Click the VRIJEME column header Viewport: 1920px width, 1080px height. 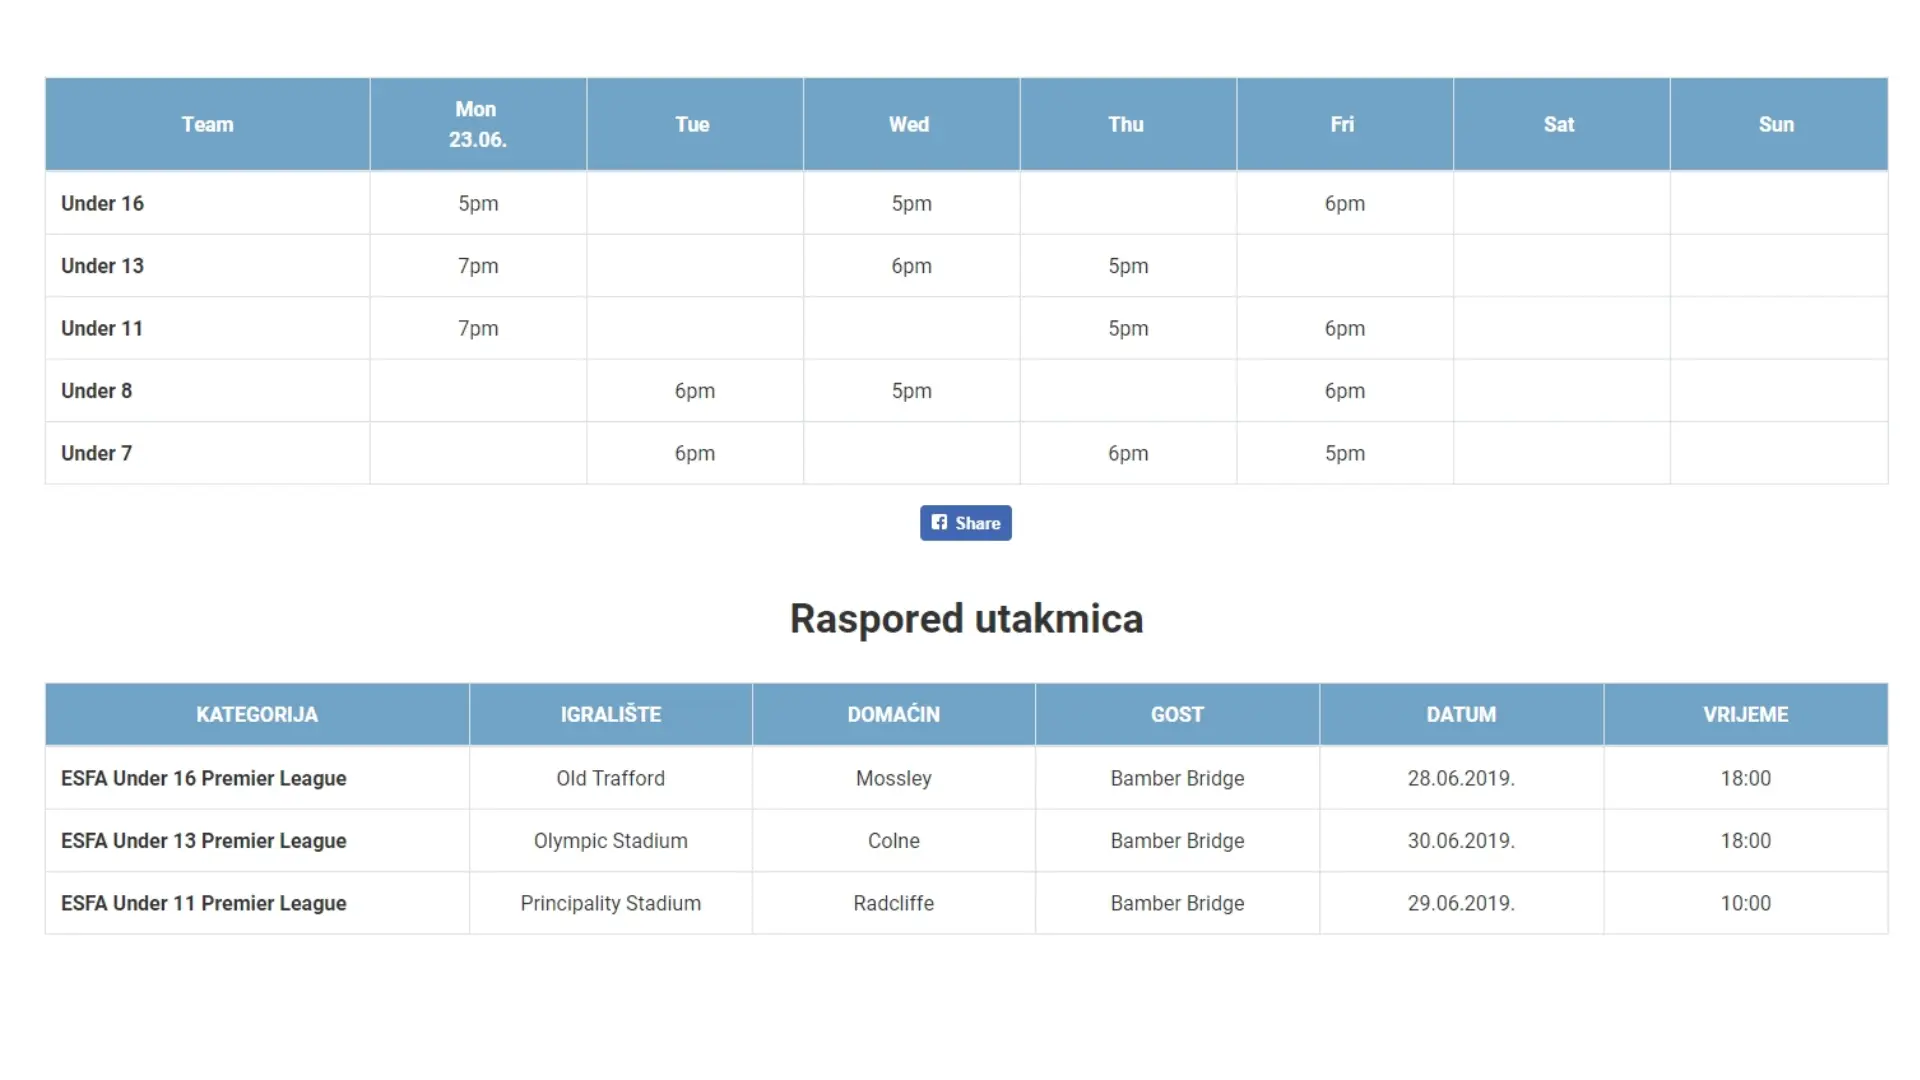1746,714
